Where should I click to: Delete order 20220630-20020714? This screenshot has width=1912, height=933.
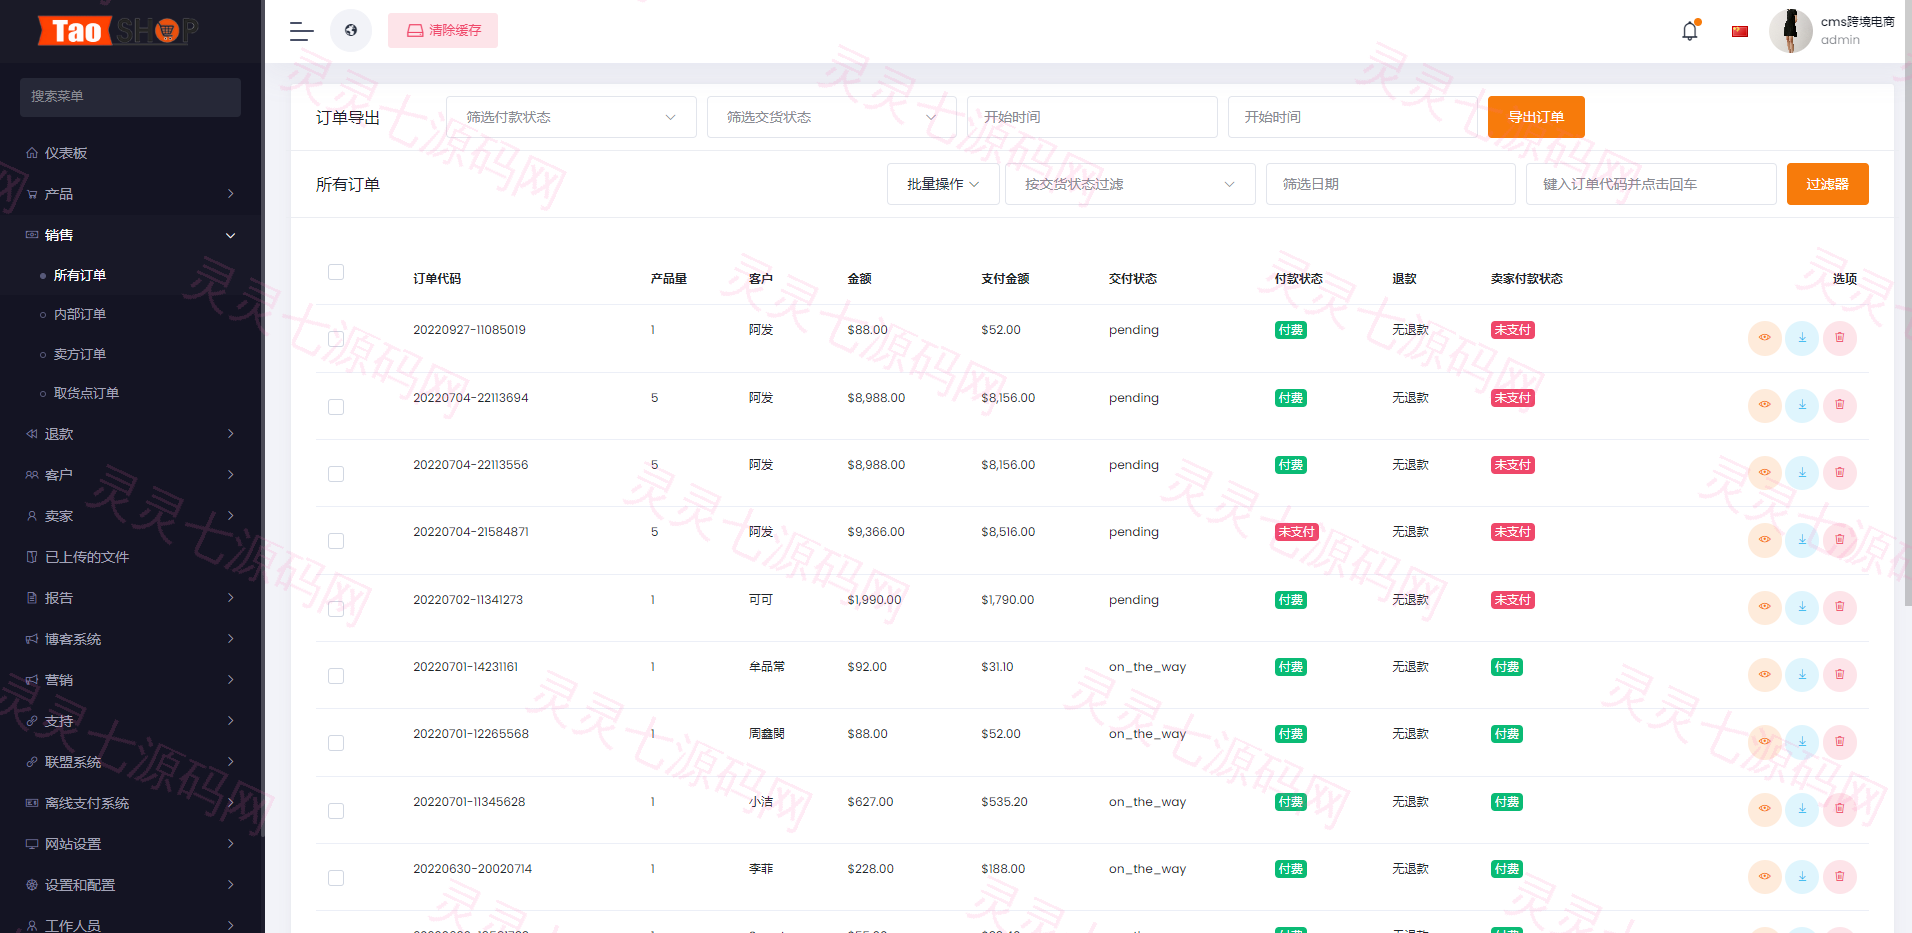(1840, 876)
